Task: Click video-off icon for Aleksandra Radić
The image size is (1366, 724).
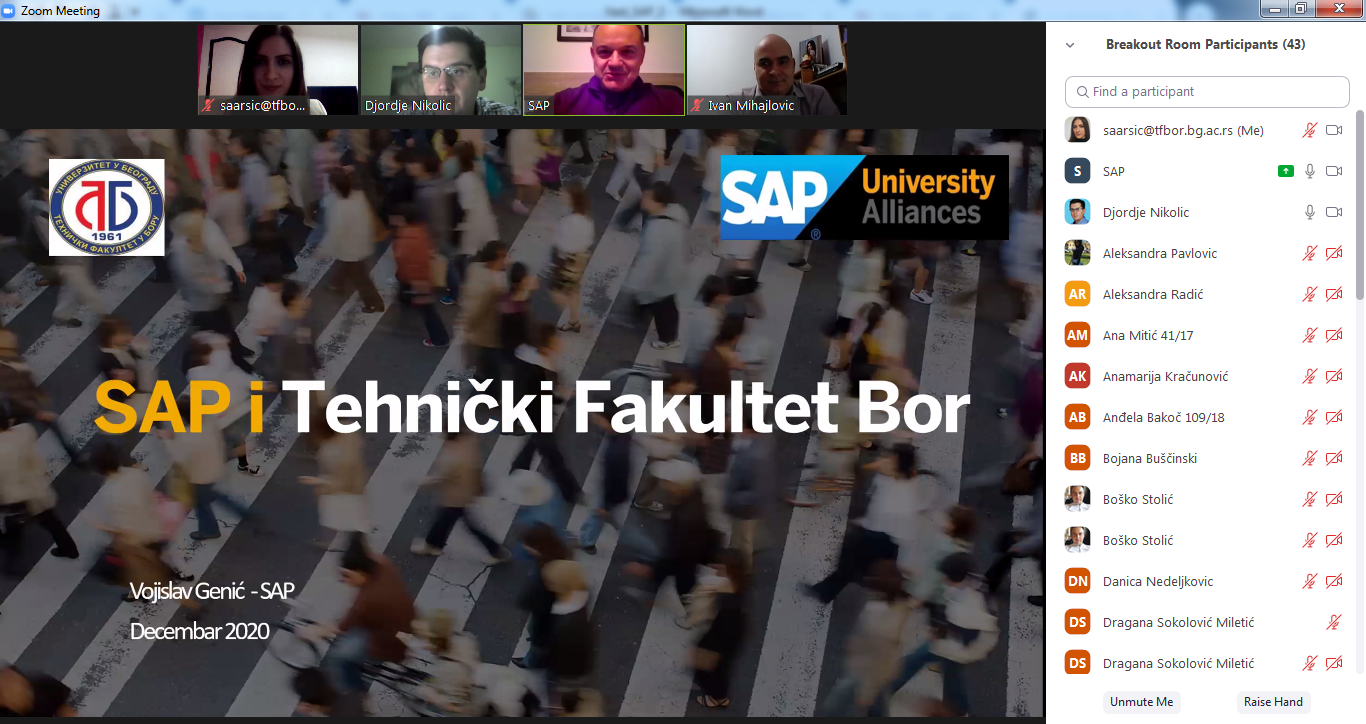Action: 1333,294
